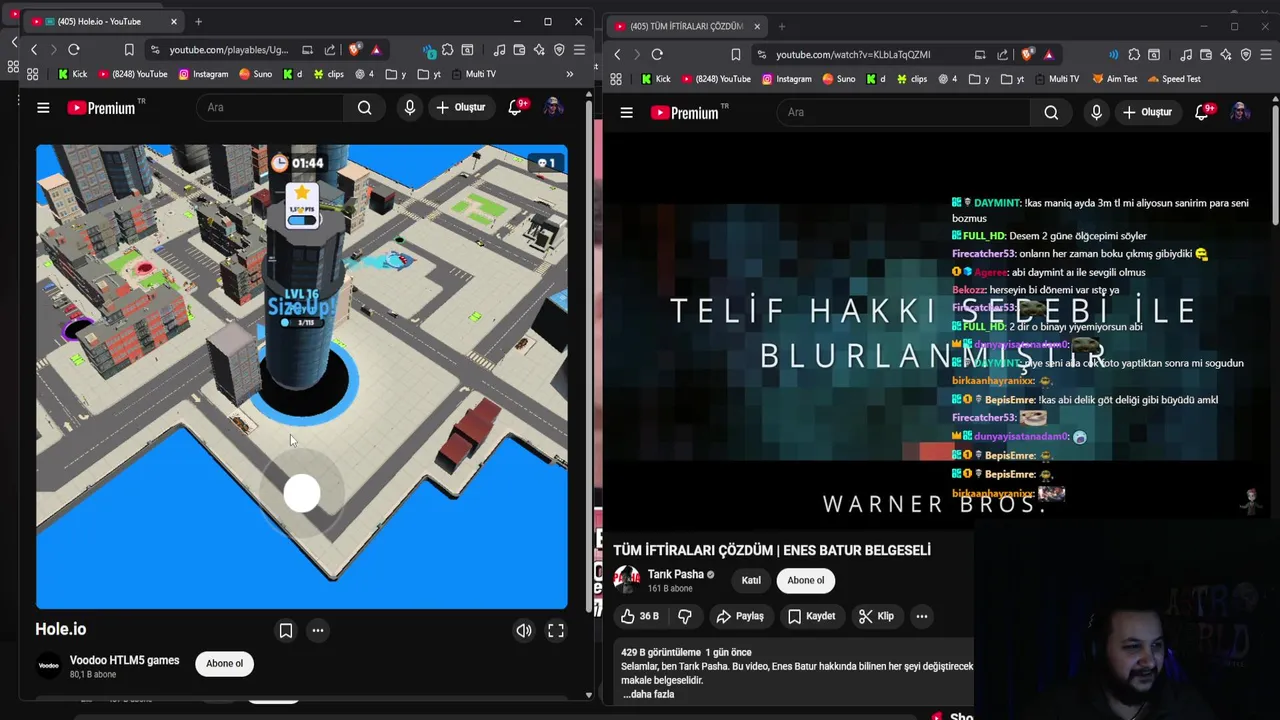Screen dimensions: 1280x720
Task: Select the TÜM İFTİRALARI ÇÖZDÜM tab
Action: [x=688, y=26]
